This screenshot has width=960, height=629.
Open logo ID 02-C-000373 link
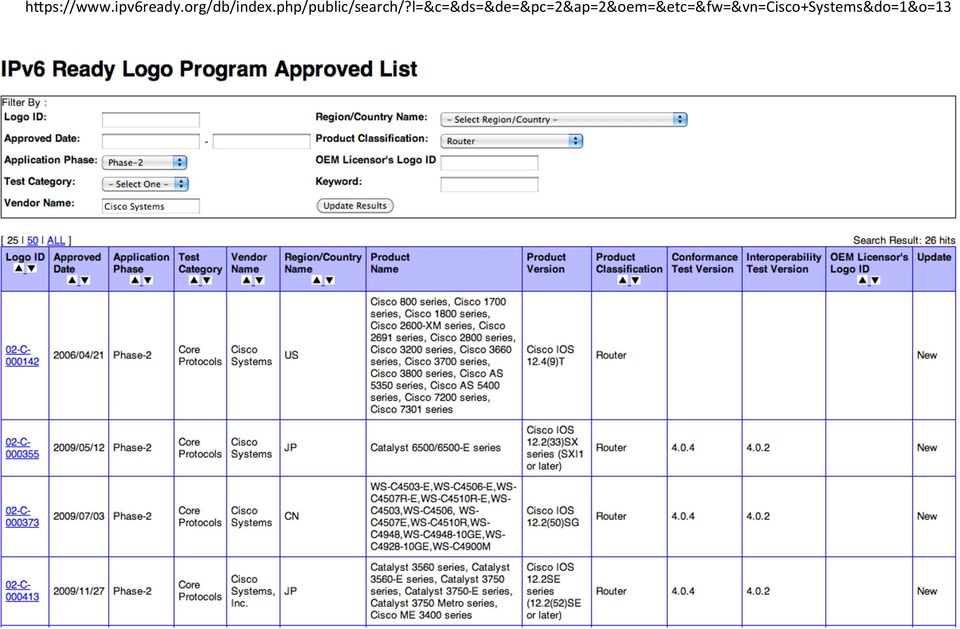[22, 516]
